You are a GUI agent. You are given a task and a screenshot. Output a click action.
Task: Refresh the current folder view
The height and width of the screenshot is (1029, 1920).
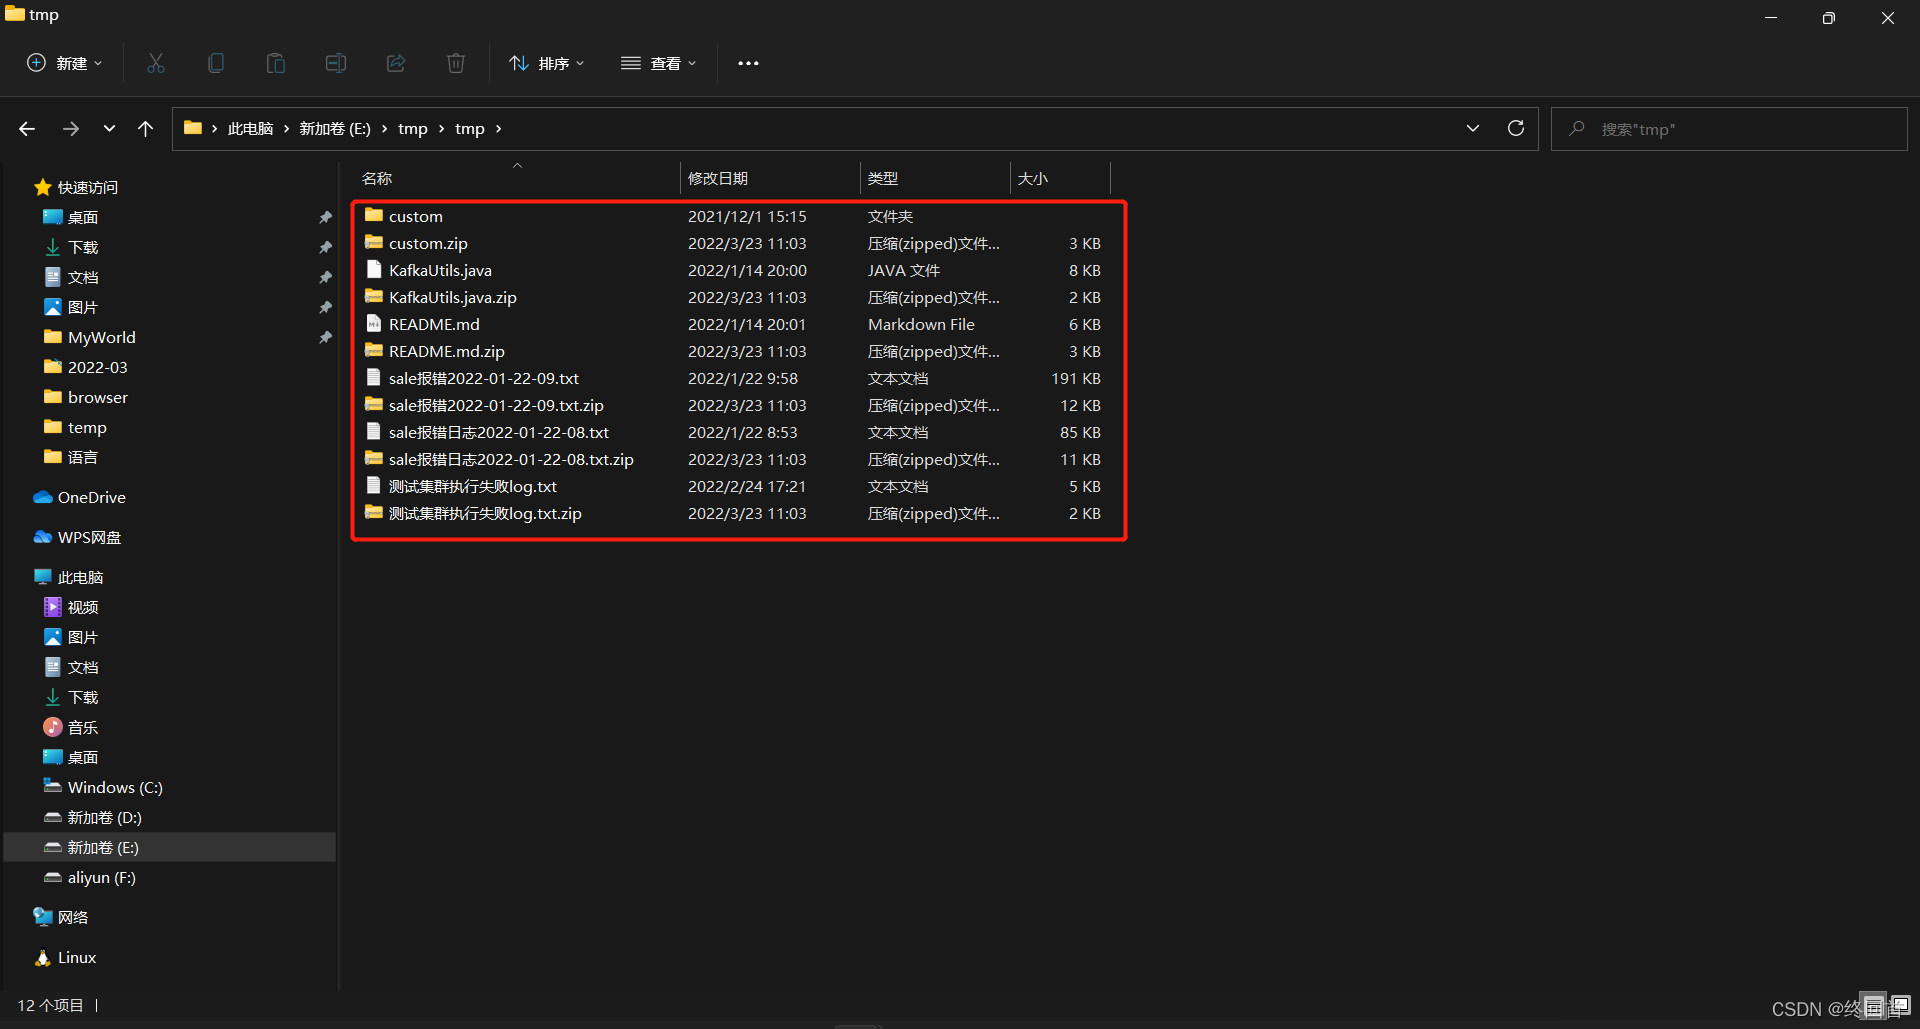click(x=1516, y=128)
